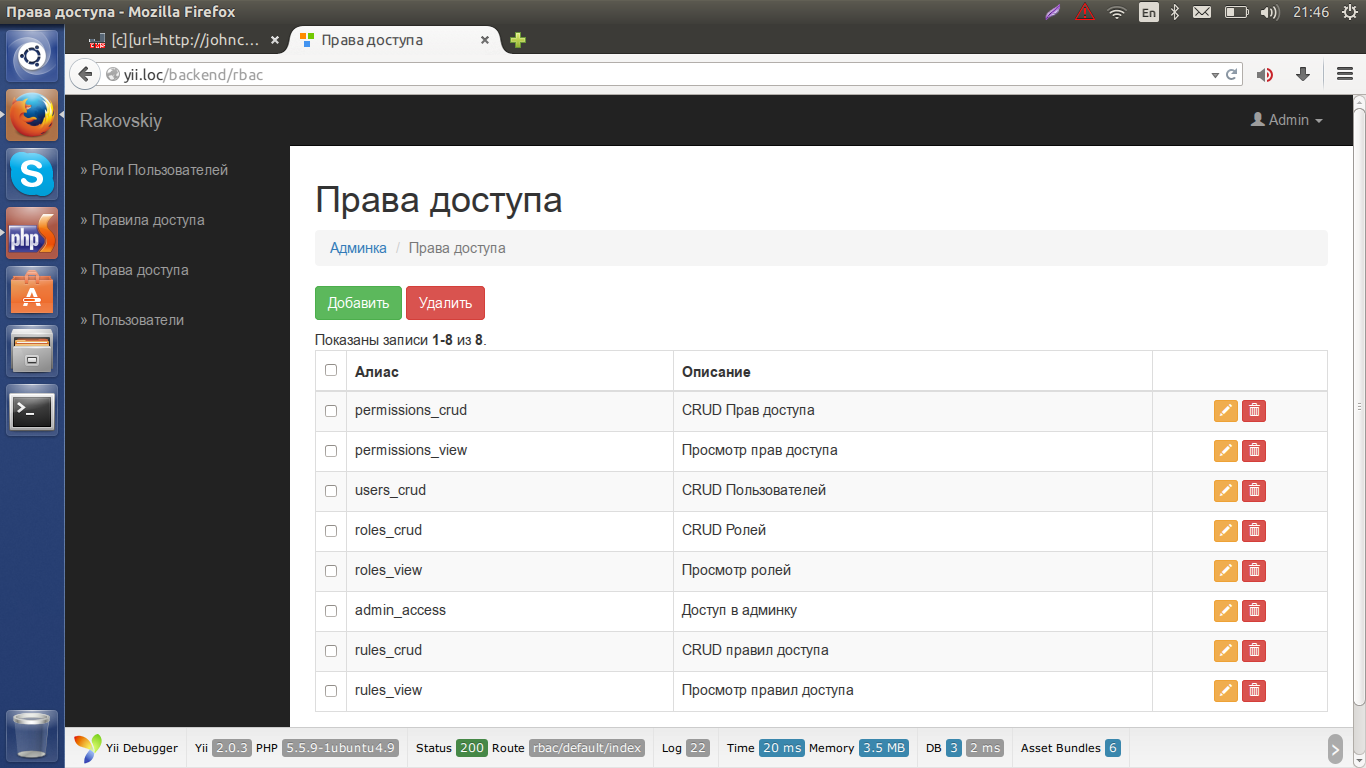Image resolution: width=1366 pixels, height=768 pixels.
Task: Launch Skype from the Ubuntu dock
Action: click(32, 174)
